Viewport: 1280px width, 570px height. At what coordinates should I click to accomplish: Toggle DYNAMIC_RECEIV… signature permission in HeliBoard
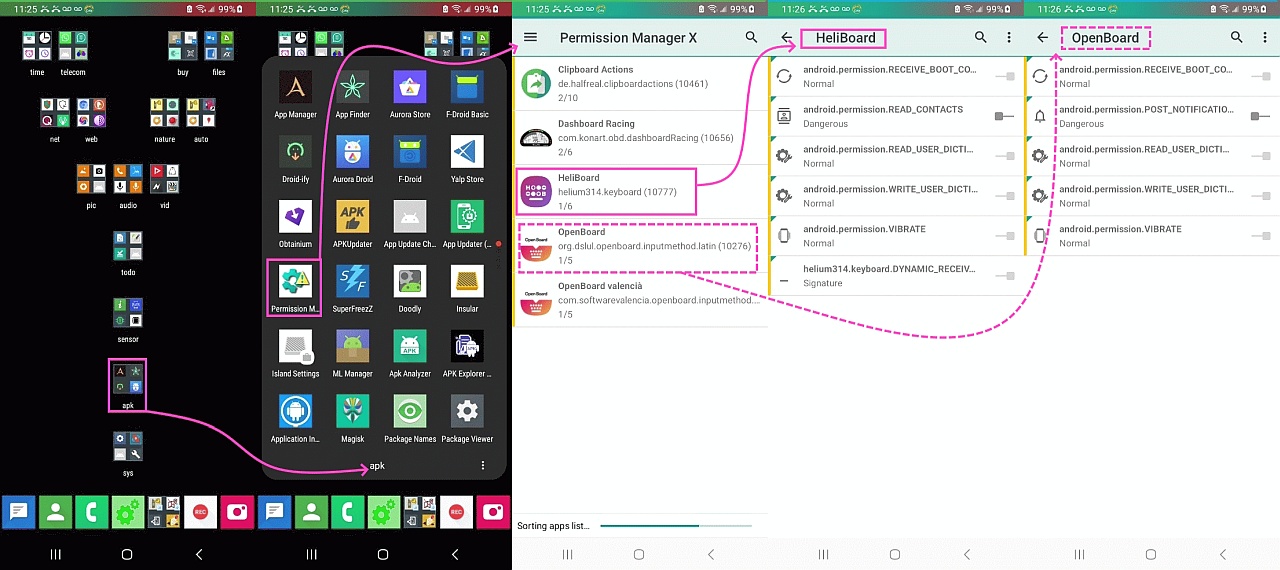coord(1005,276)
